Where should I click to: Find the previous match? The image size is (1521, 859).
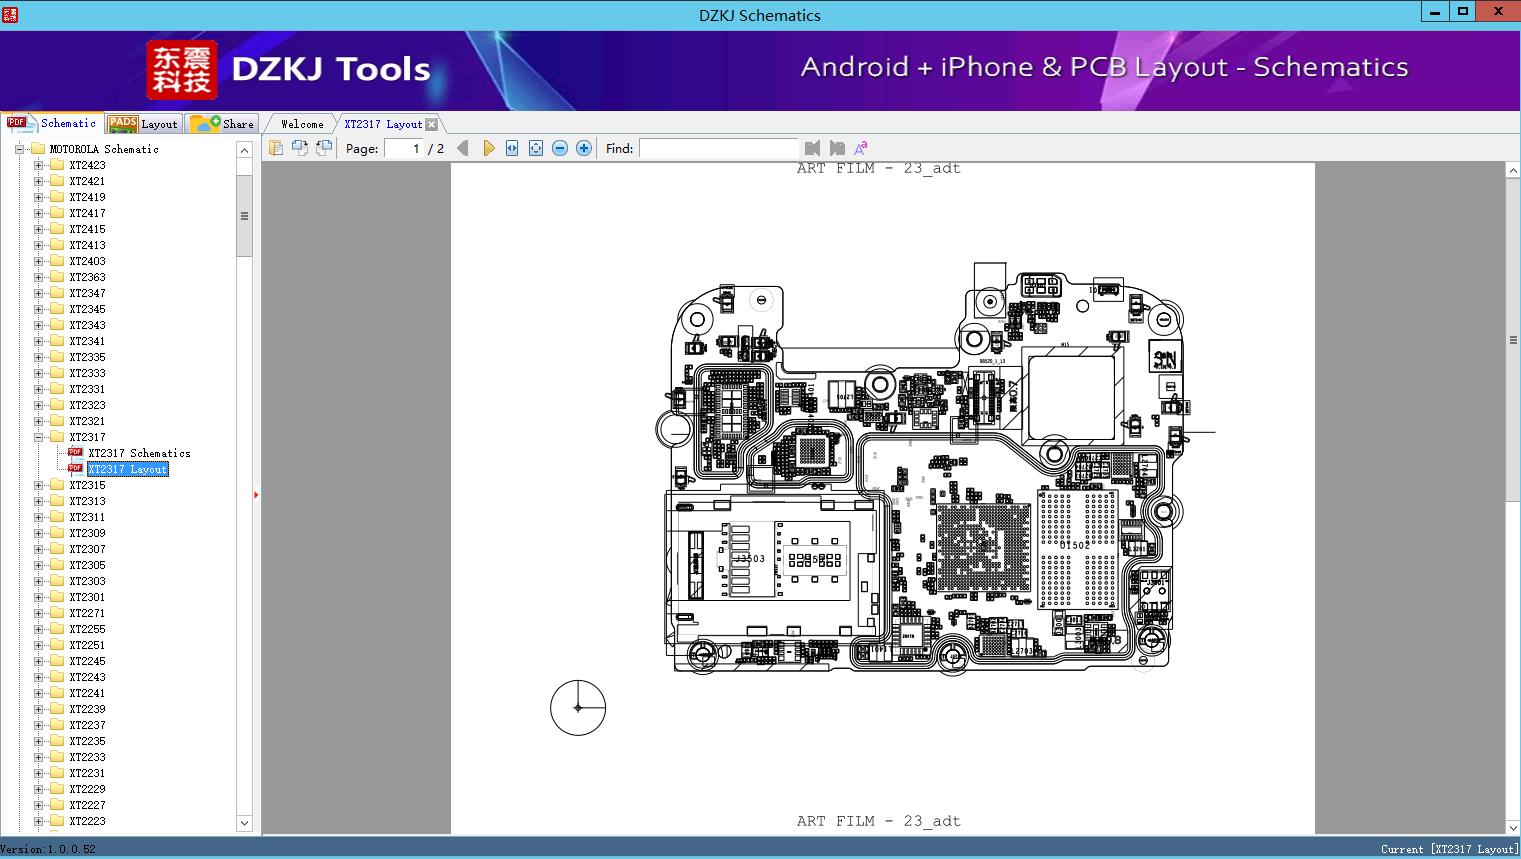(812, 148)
